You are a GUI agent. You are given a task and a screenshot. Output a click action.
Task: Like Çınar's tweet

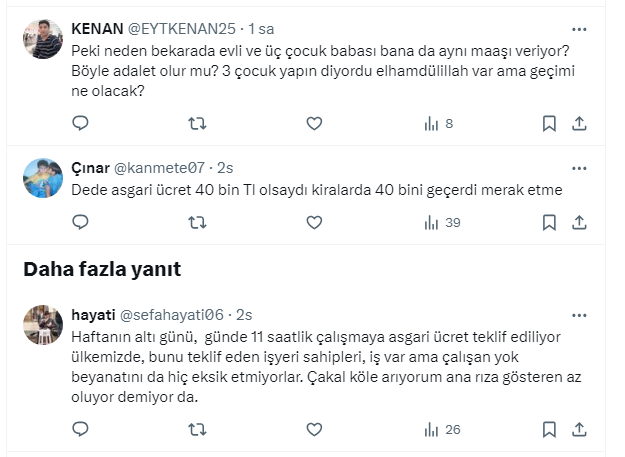click(314, 222)
